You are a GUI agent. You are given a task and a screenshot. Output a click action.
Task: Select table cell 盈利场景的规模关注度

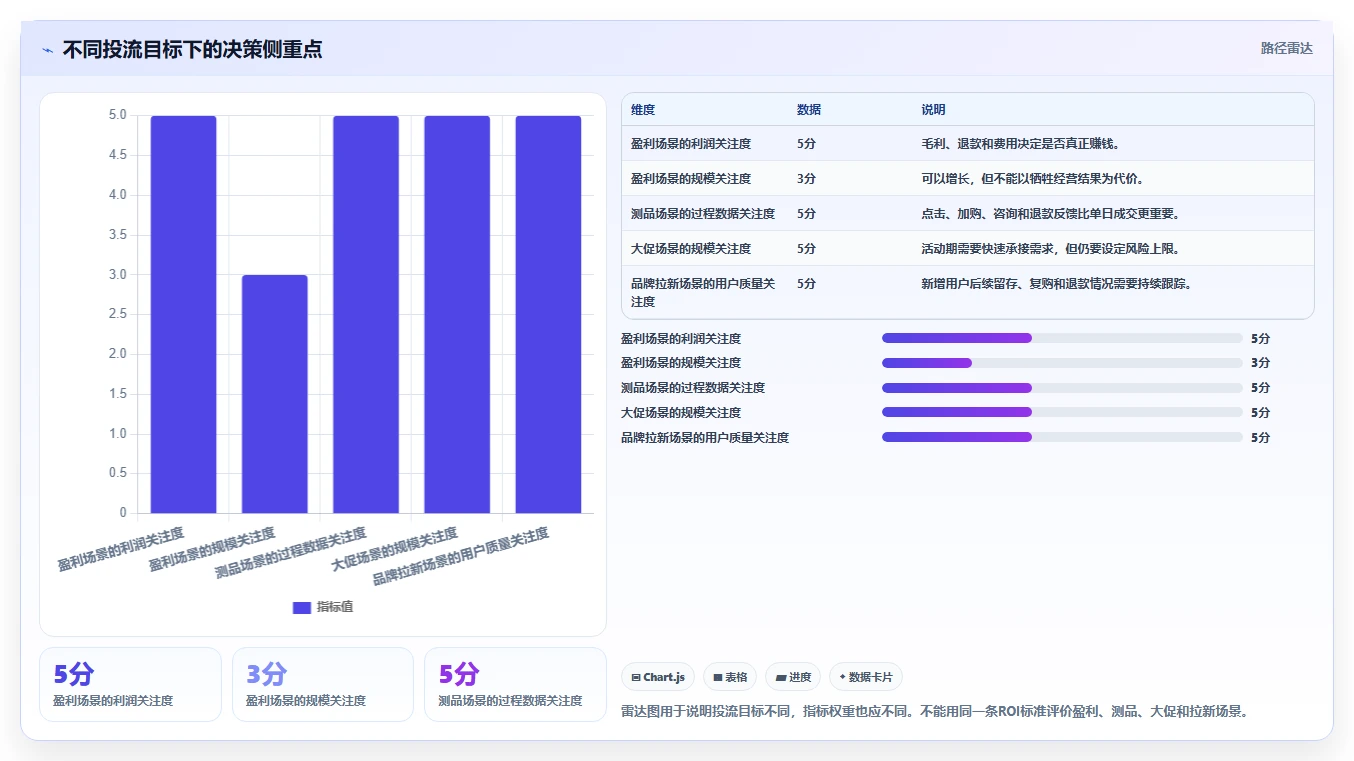click(x=691, y=179)
